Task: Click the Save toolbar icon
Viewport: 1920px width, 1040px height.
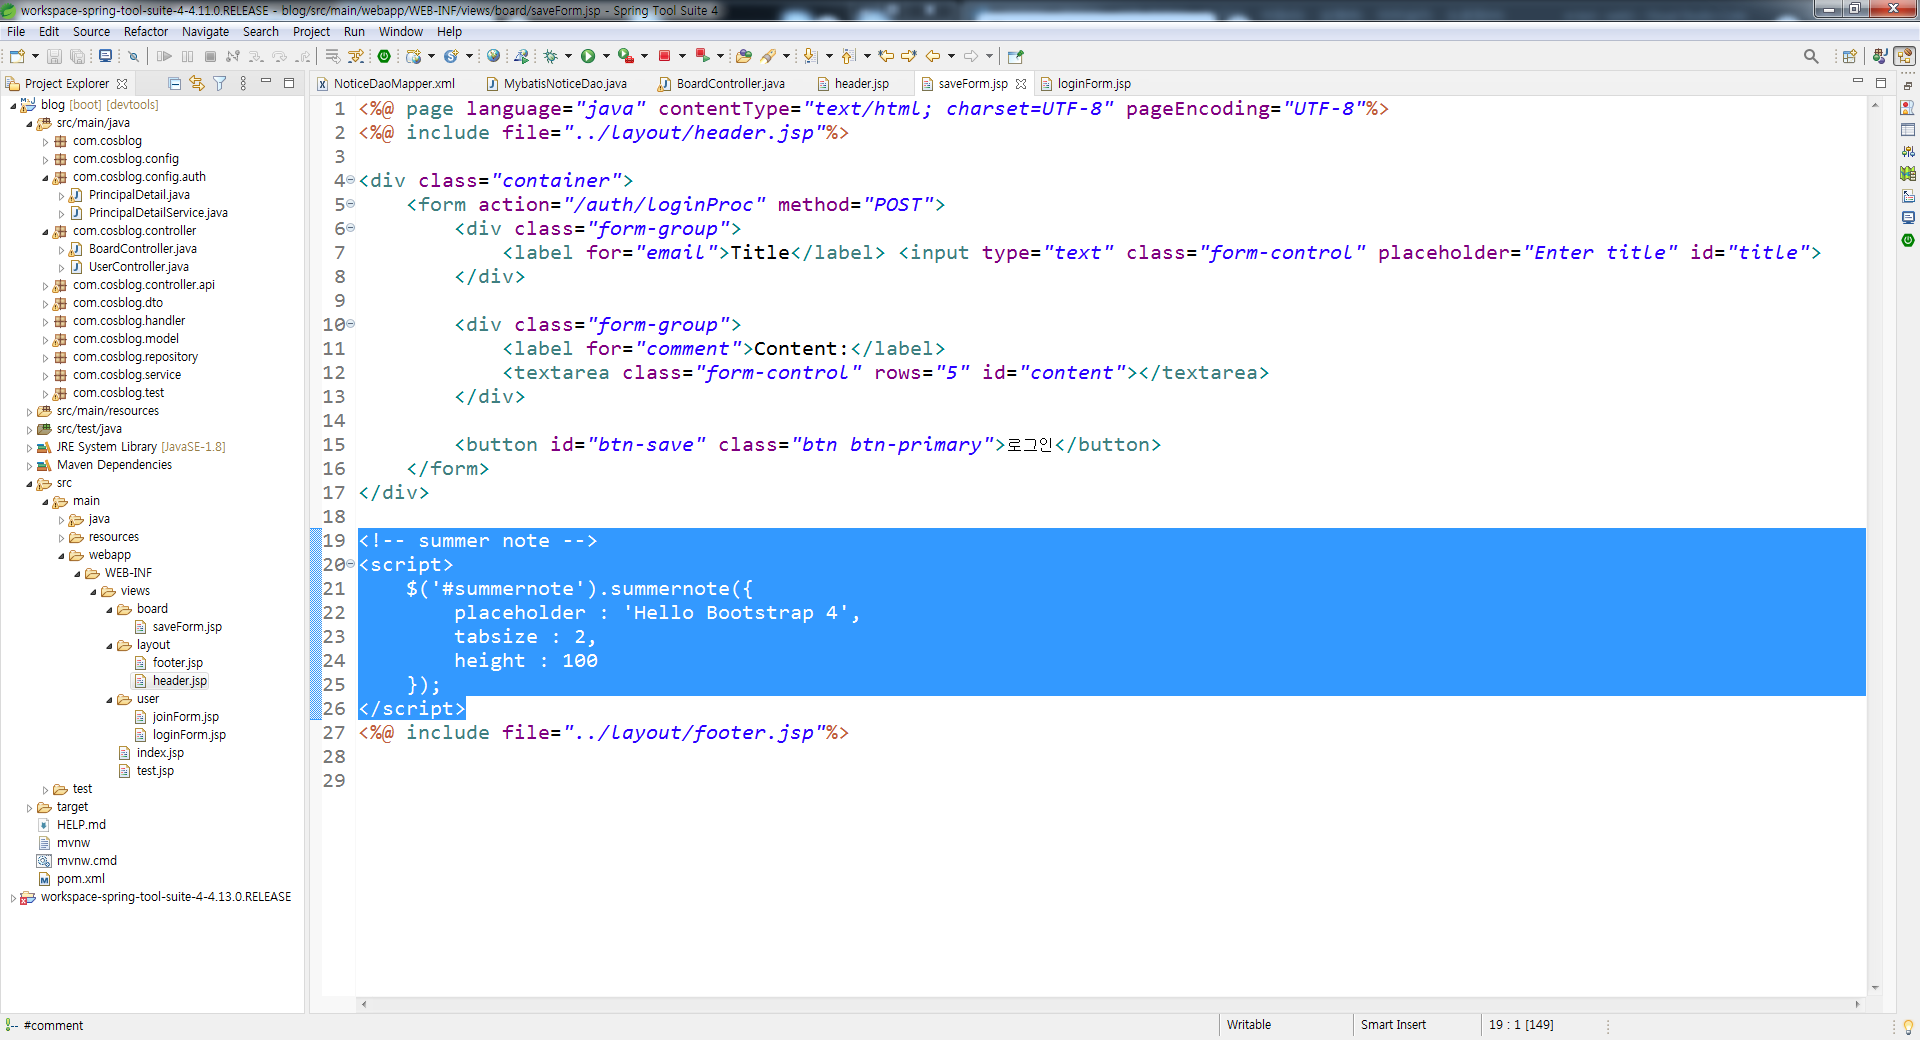Action: (x=54, y=57)
